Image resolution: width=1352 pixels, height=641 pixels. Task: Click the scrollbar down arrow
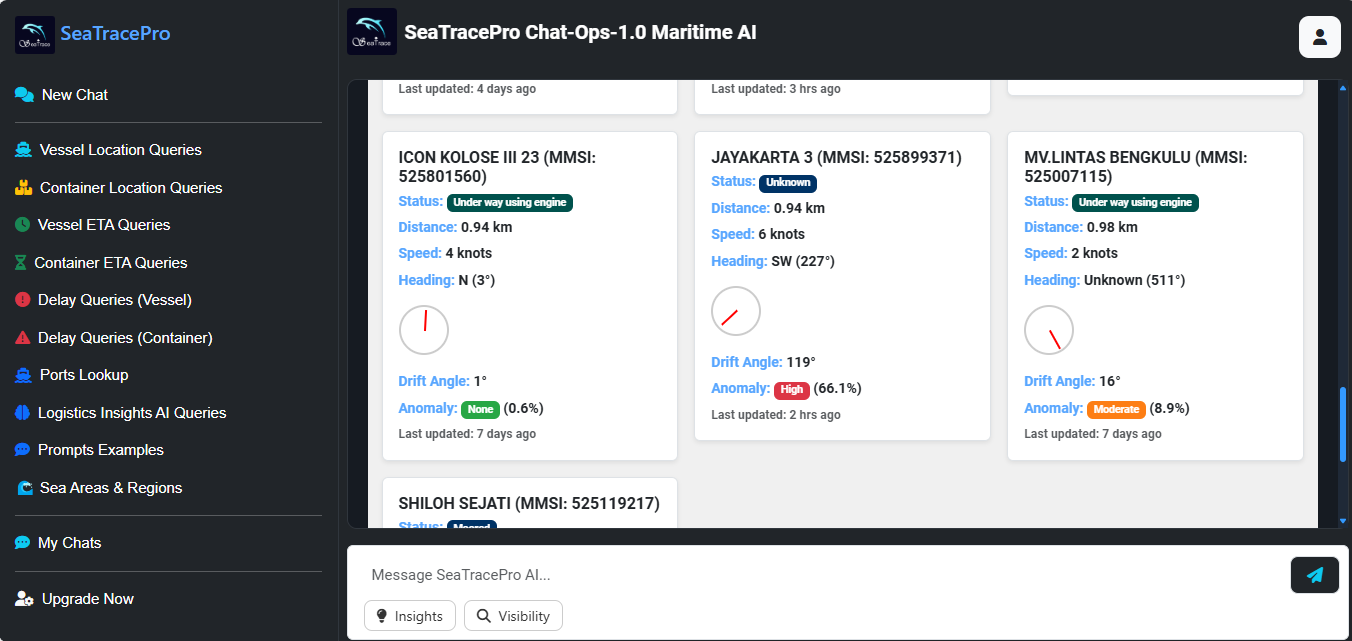pyautogui.click(x=1343, y=521)
